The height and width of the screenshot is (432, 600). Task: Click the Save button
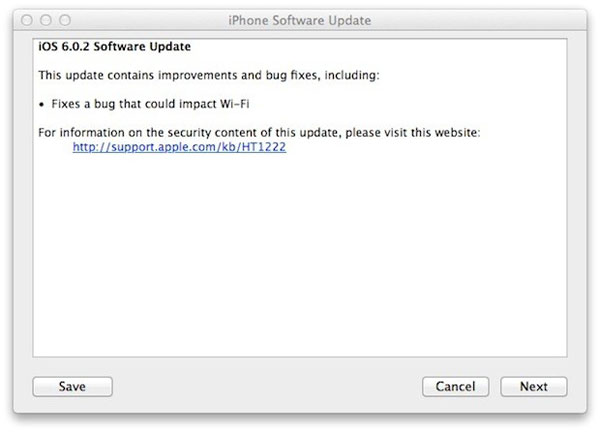[72, 386]
